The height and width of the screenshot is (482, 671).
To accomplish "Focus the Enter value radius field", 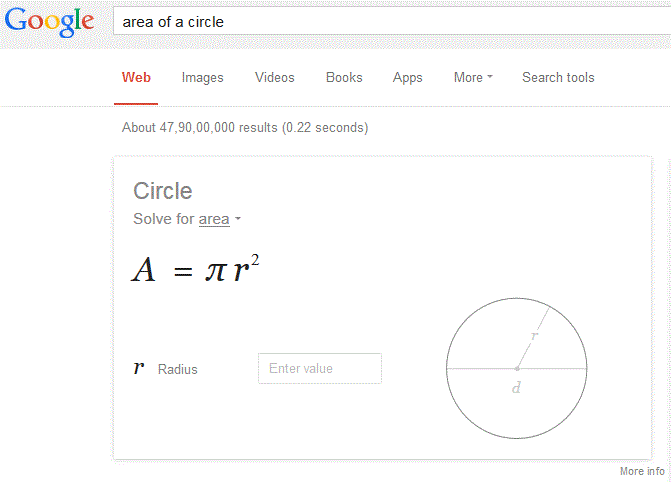I will [320, 368].
